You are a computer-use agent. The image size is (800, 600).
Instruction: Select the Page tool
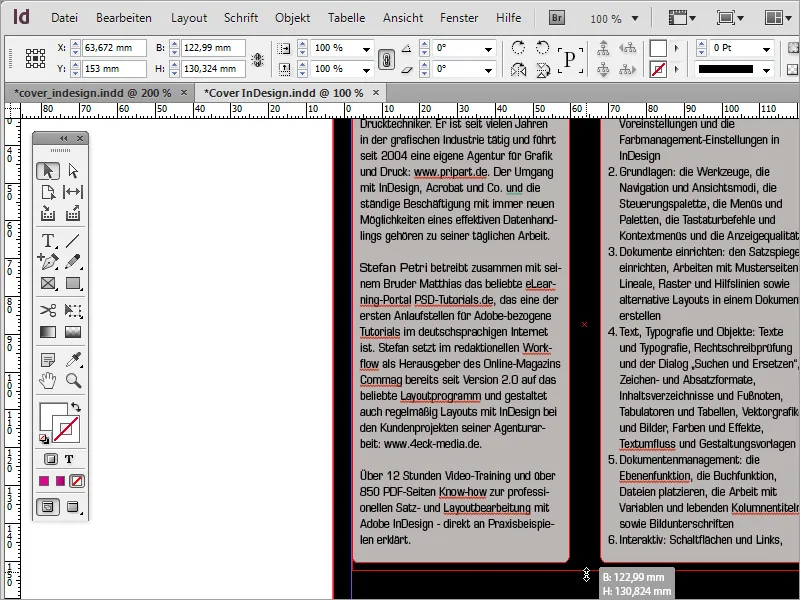[48, 192]
